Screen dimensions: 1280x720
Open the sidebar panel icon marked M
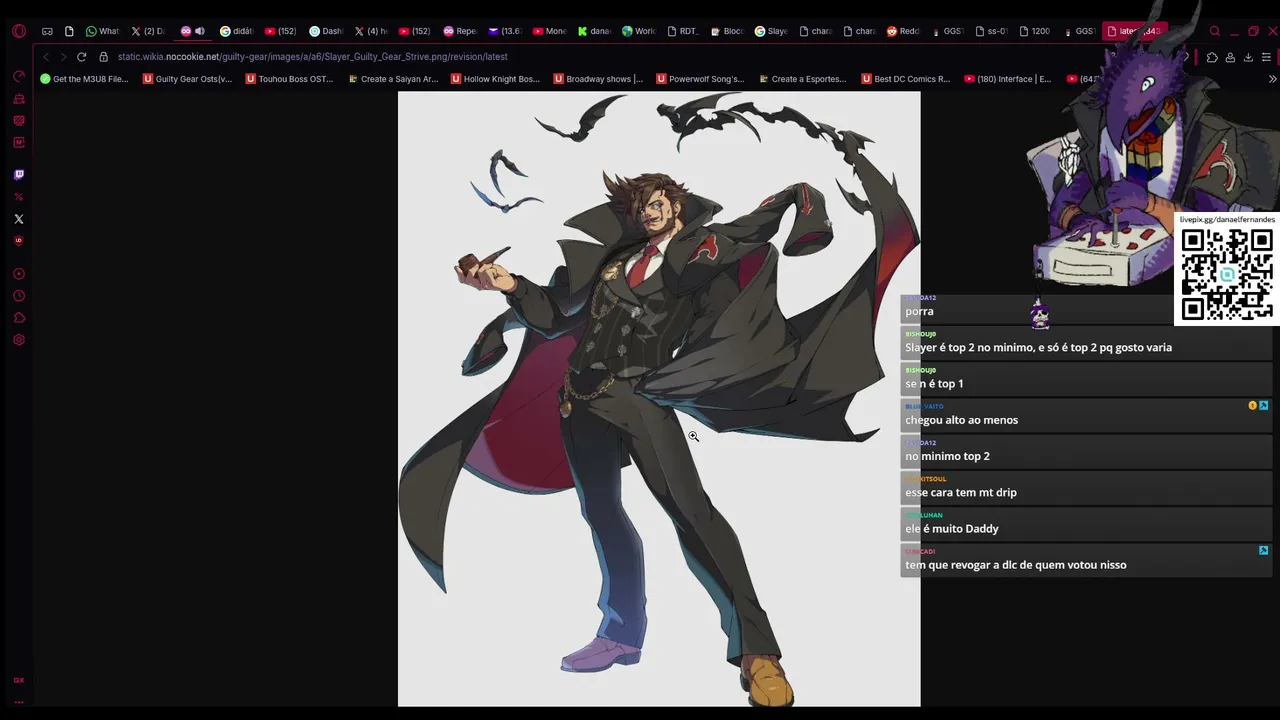(19, 142)
